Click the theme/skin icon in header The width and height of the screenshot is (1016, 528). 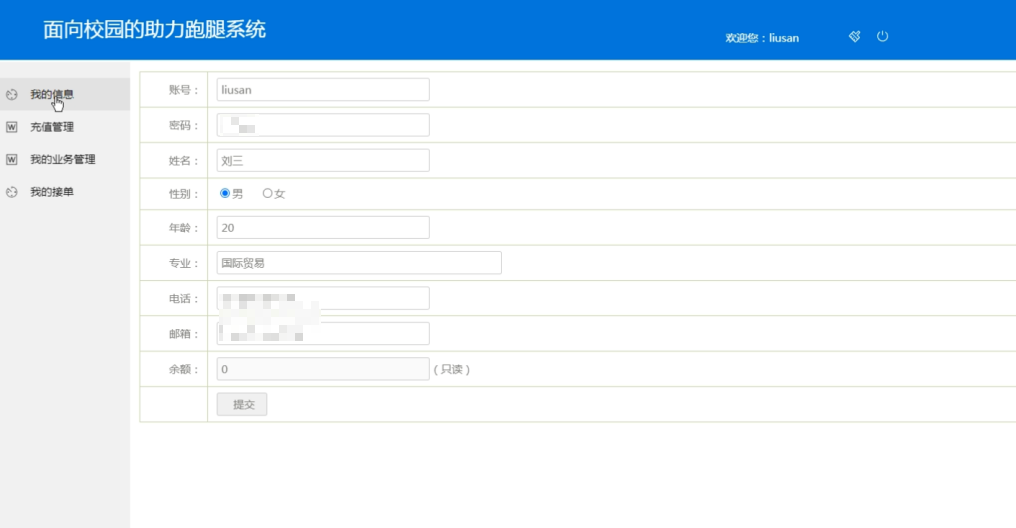pyautogui.click(x=855, y=36)
